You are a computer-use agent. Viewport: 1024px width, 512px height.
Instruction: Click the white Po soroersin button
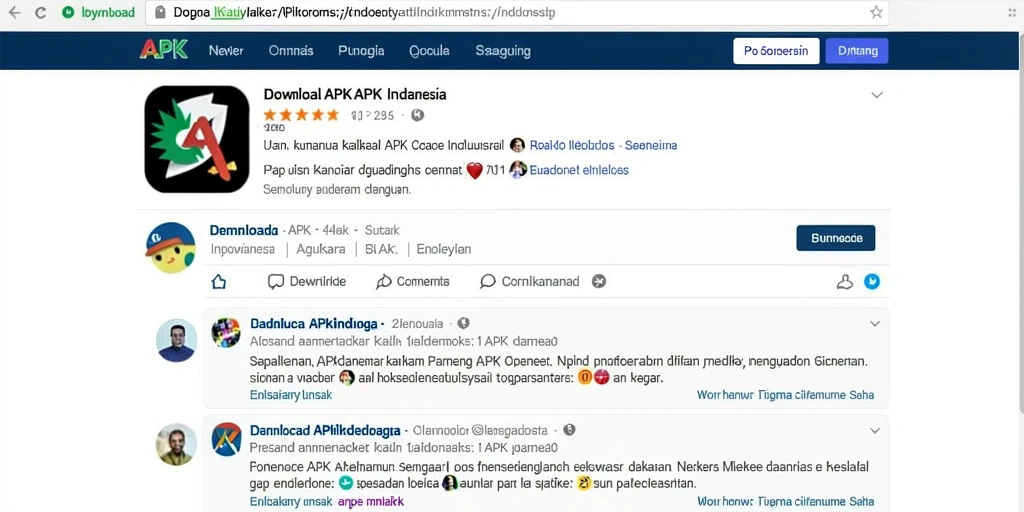click(776, 50)
